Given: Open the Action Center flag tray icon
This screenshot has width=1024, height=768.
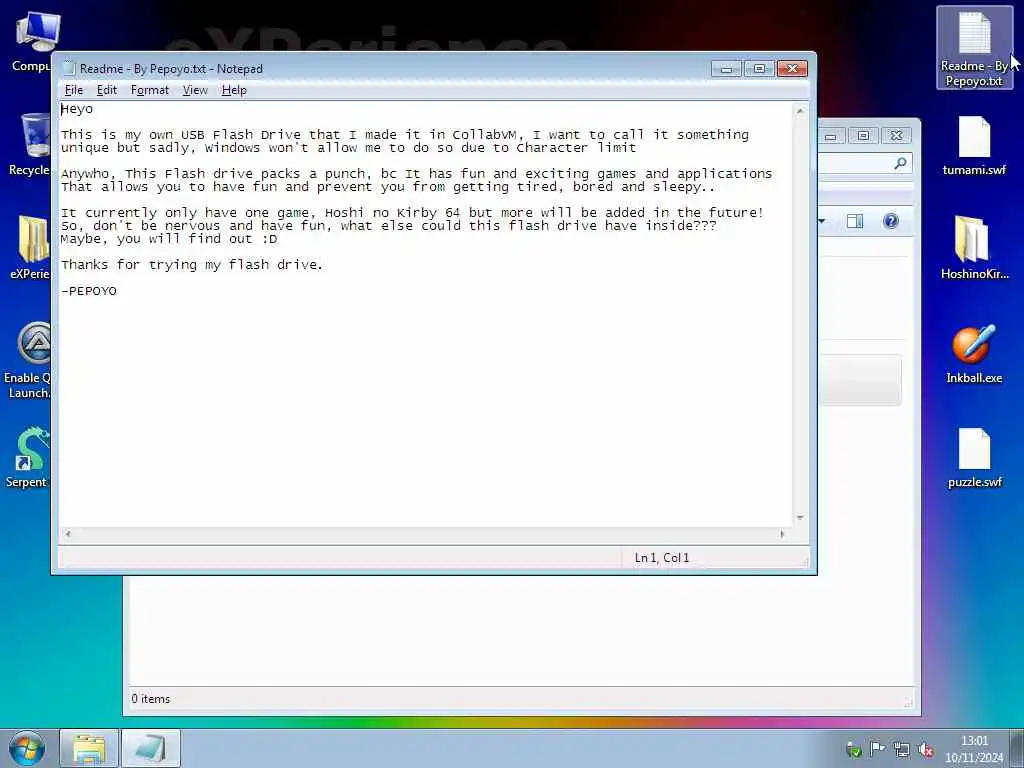Looking at the screenshot, I should pos(877,750).
